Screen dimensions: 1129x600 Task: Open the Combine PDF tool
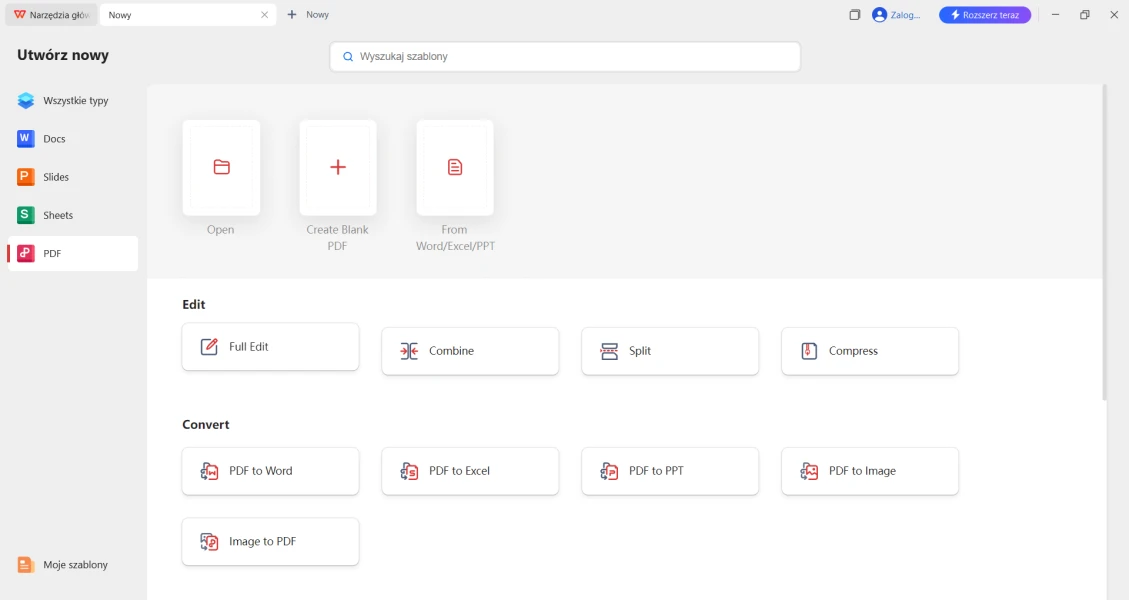pyautogui.click(x=470, y=351)
